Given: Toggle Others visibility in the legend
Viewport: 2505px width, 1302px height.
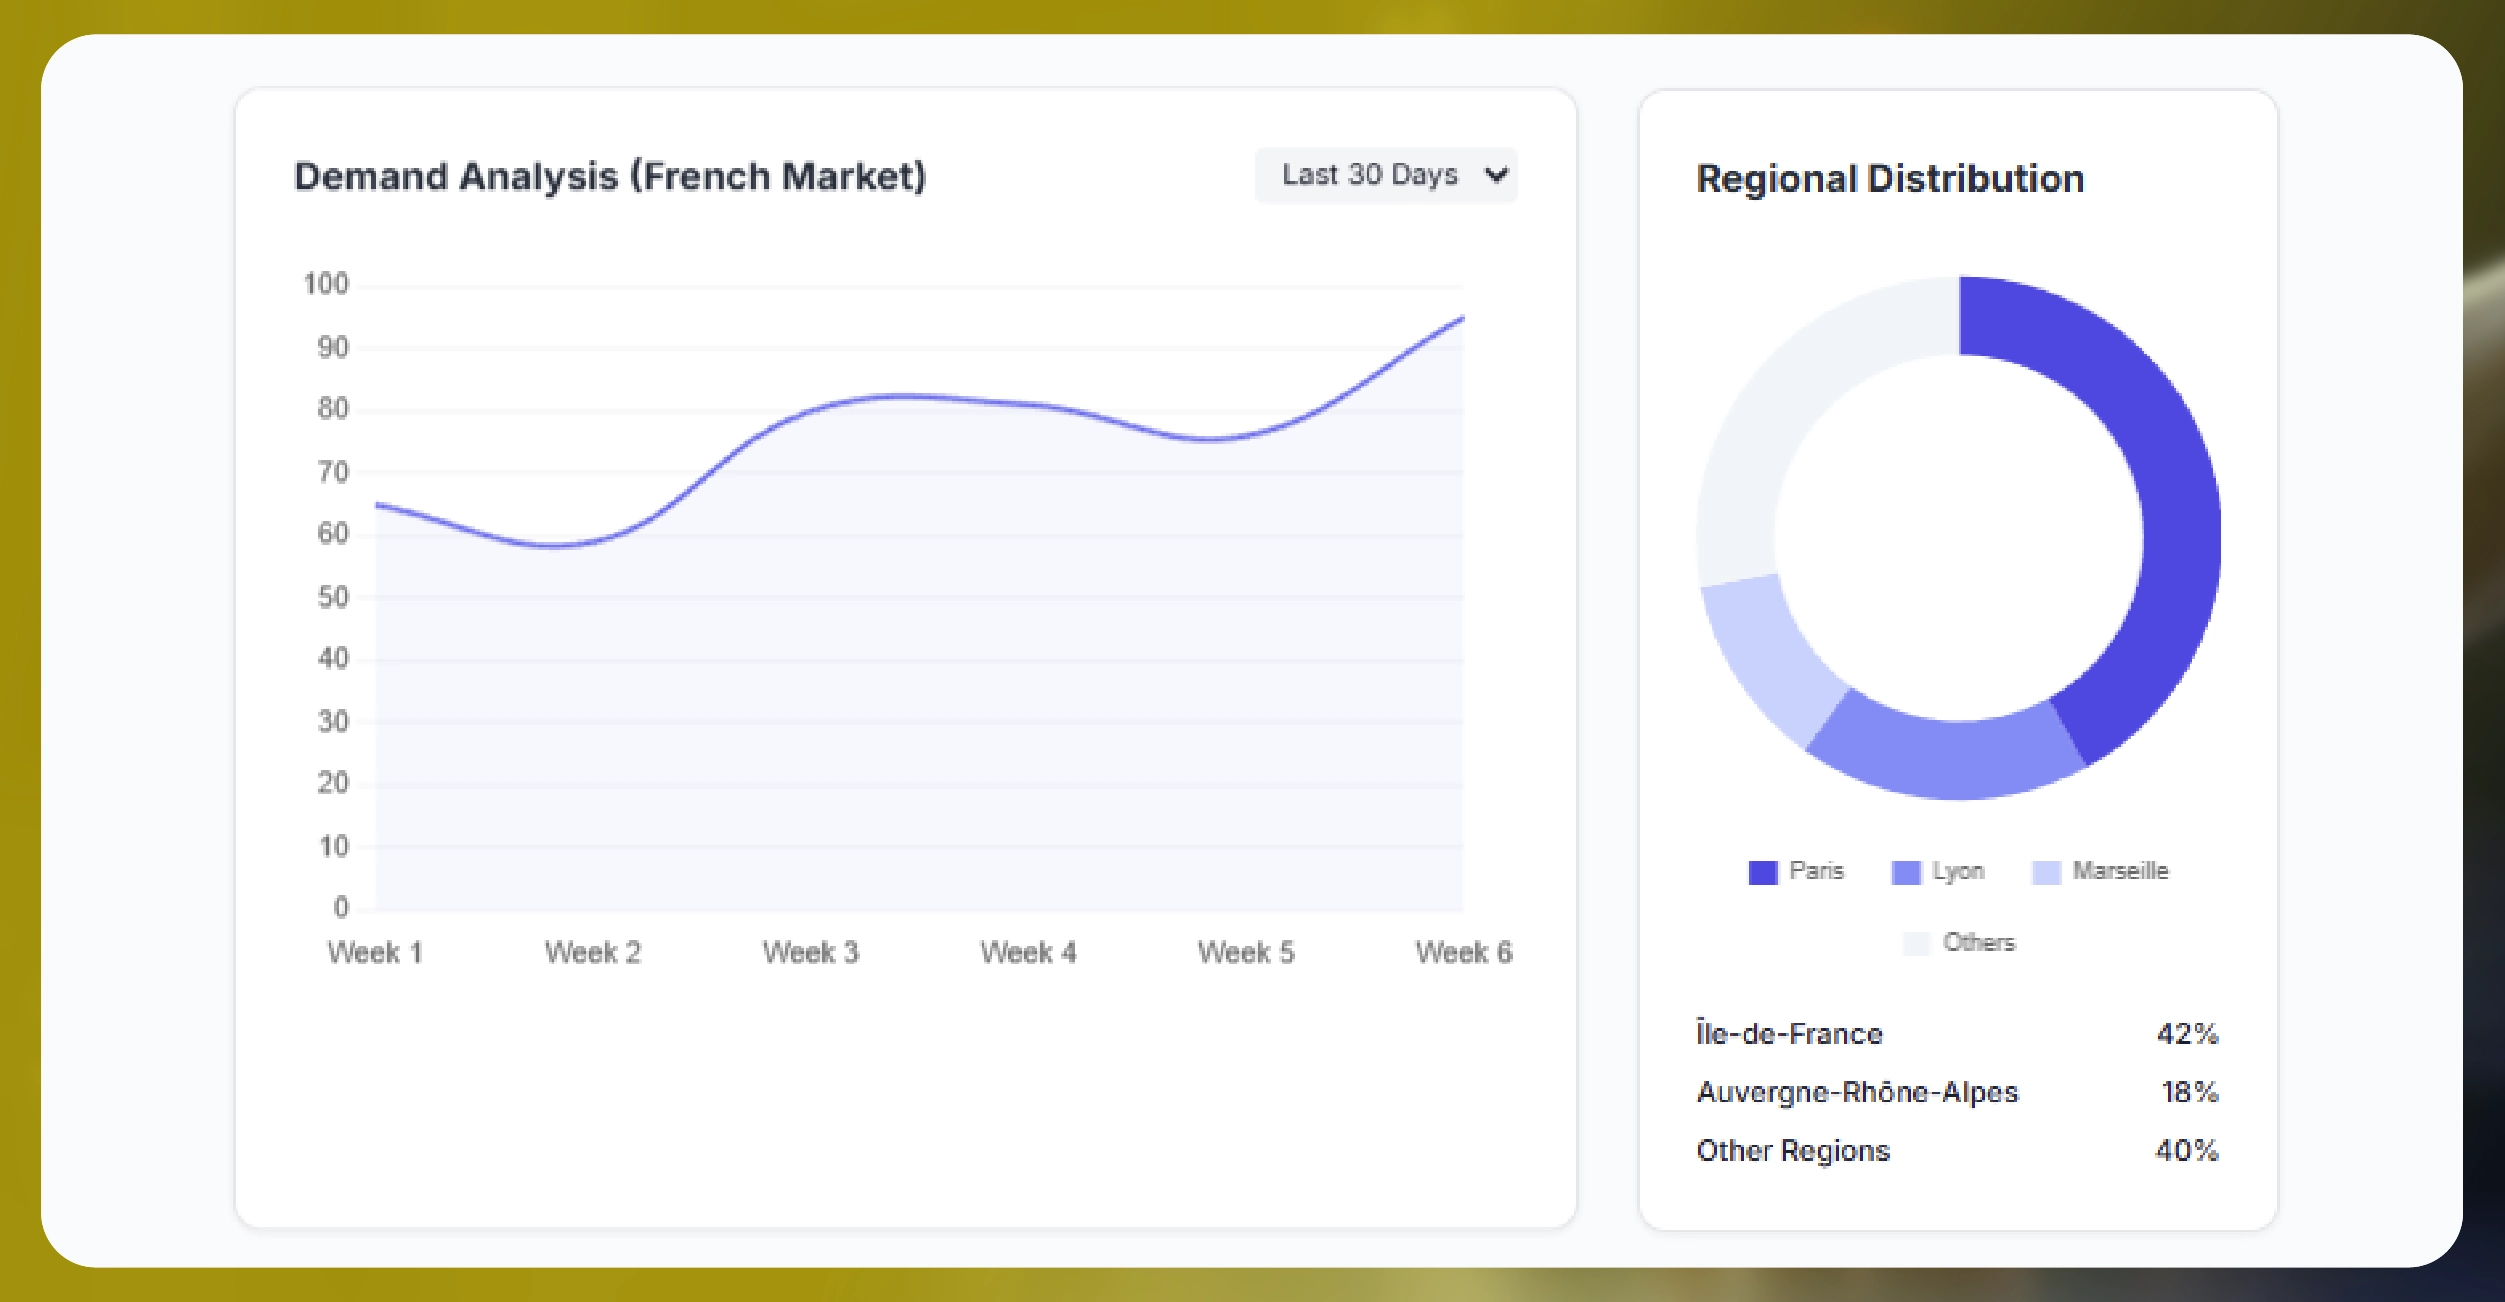Looking at the screenshot, I should tap(1980, 941).
